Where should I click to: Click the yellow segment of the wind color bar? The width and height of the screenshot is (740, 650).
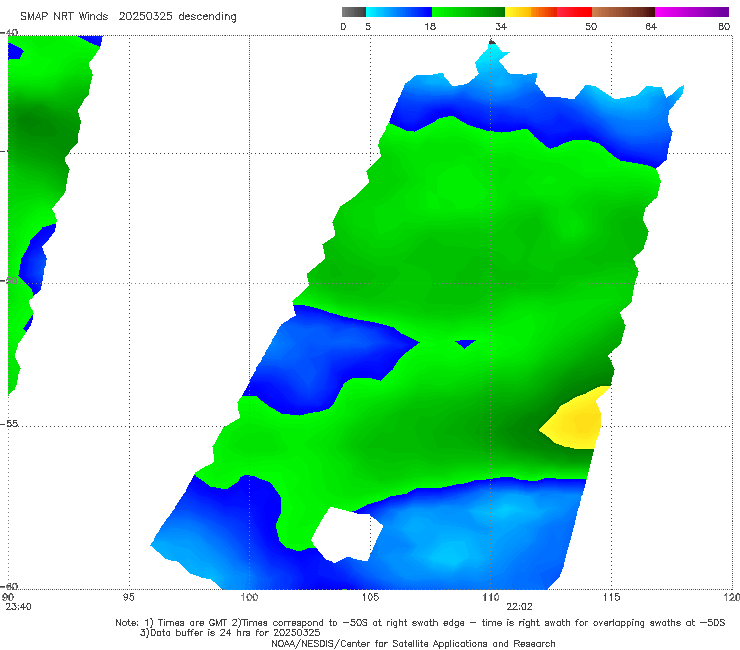[x=518, y=12]
